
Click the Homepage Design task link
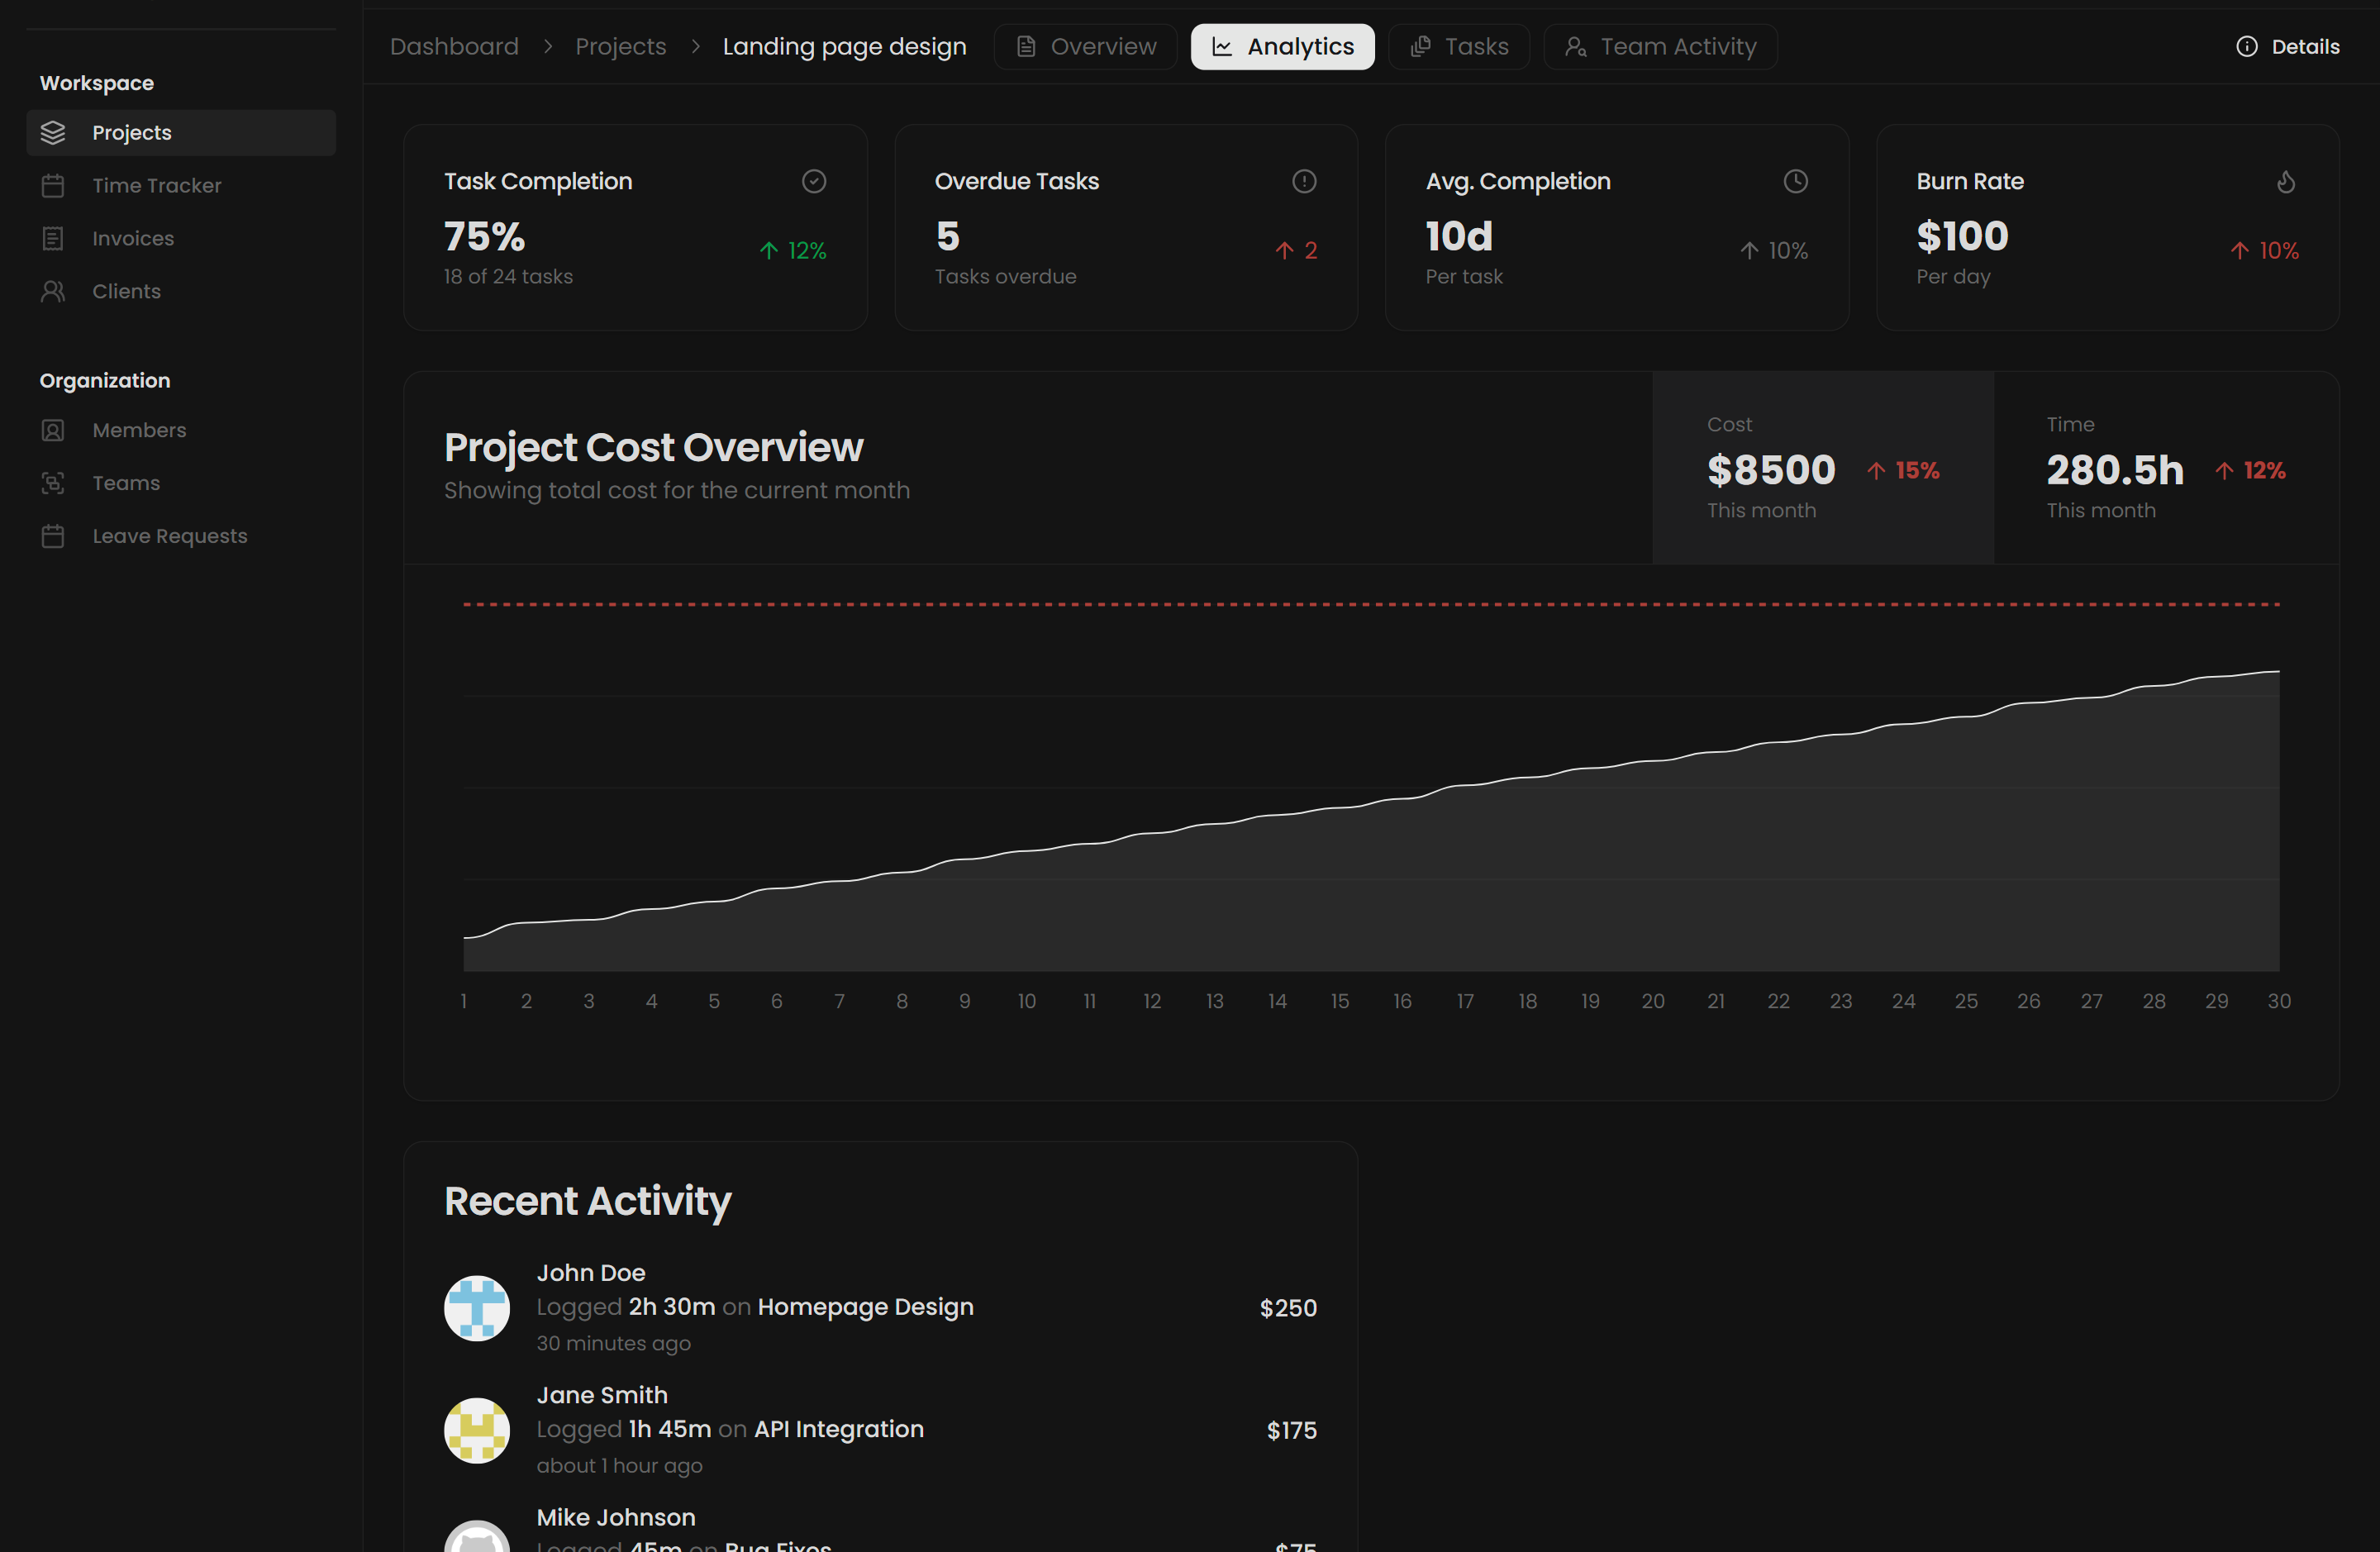point(865,1307)
